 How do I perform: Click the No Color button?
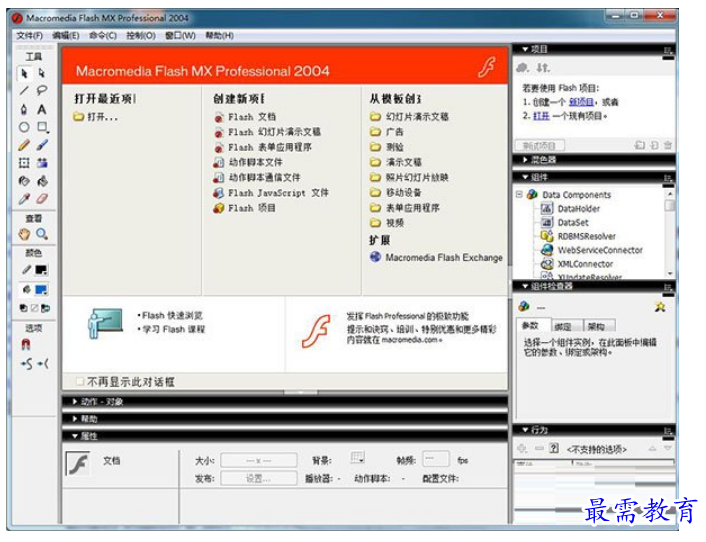pos(34,308)
